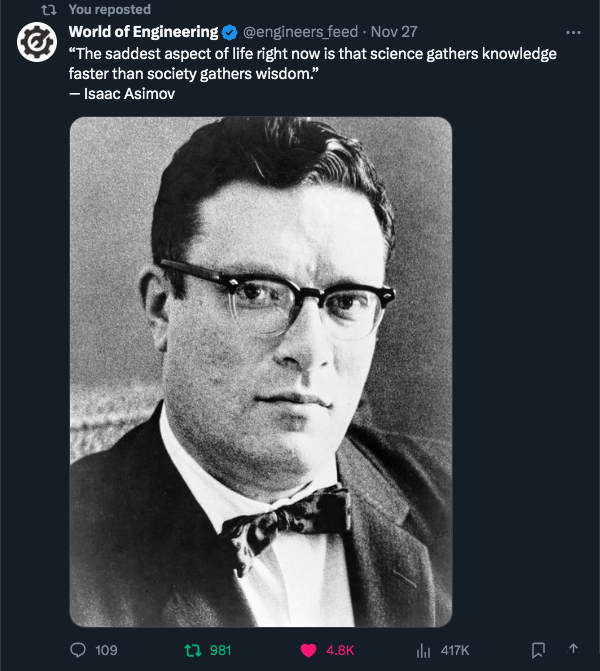This screenshot has width=600, height=671.
Task: Open World of Engineering gear avatar
Action: click(x=37, y=42)
